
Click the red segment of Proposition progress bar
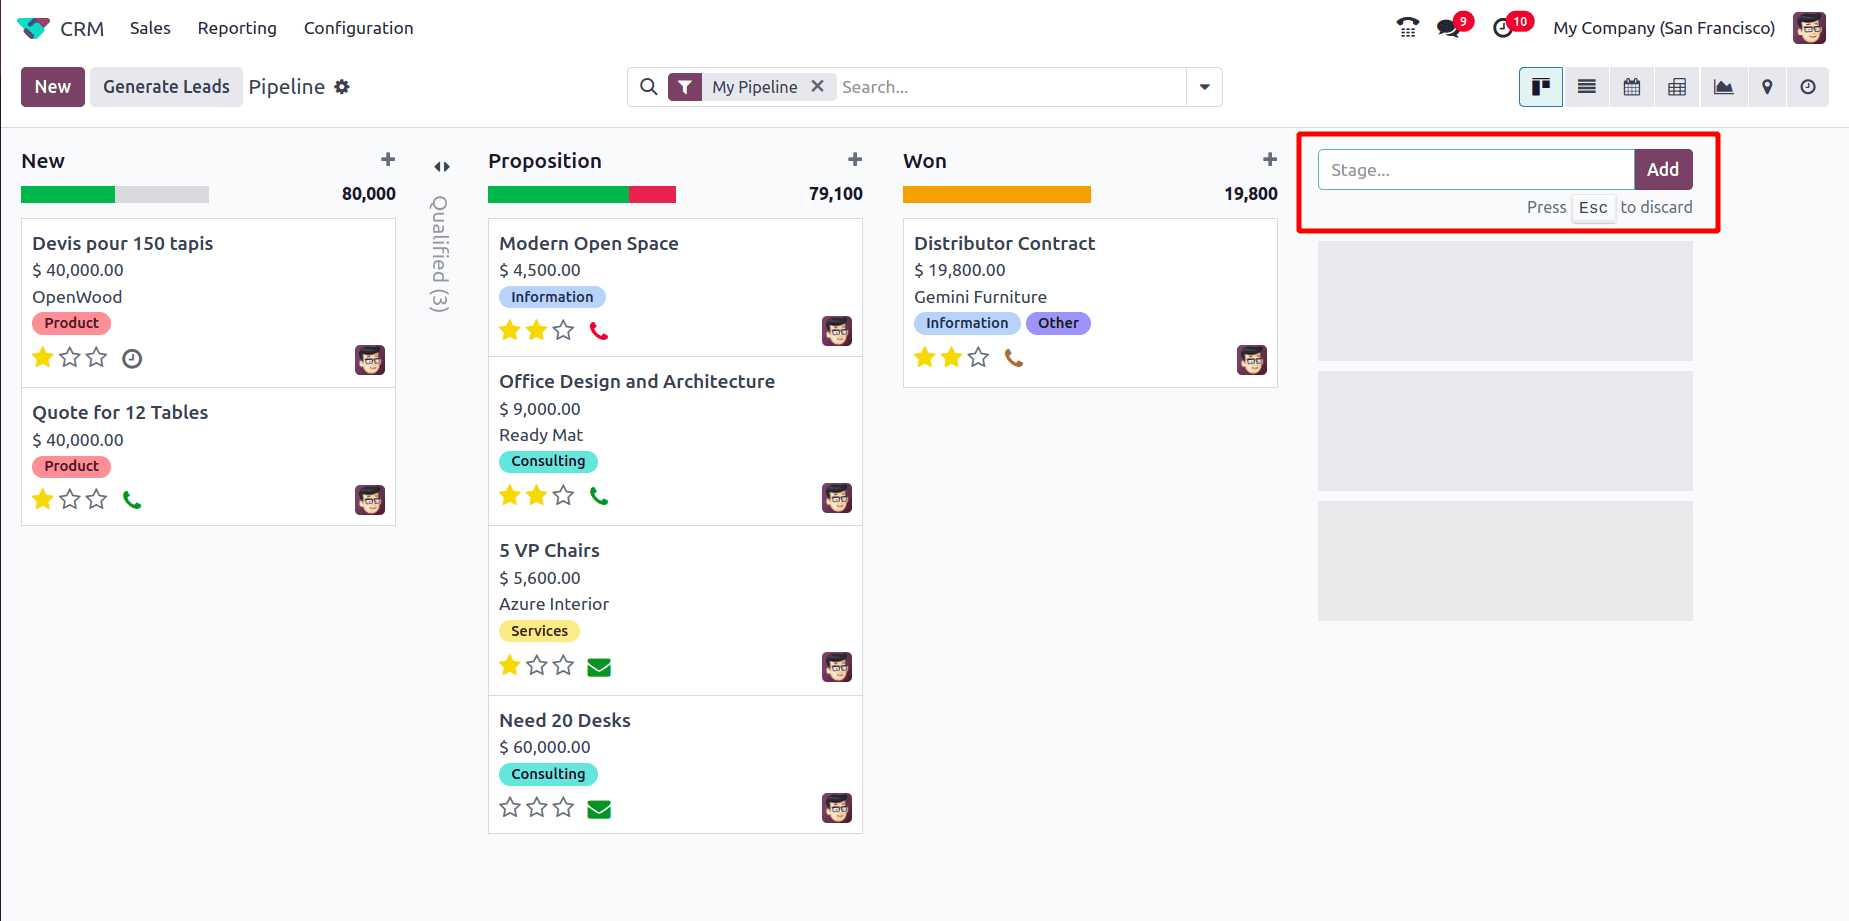[x=653, y=195]
